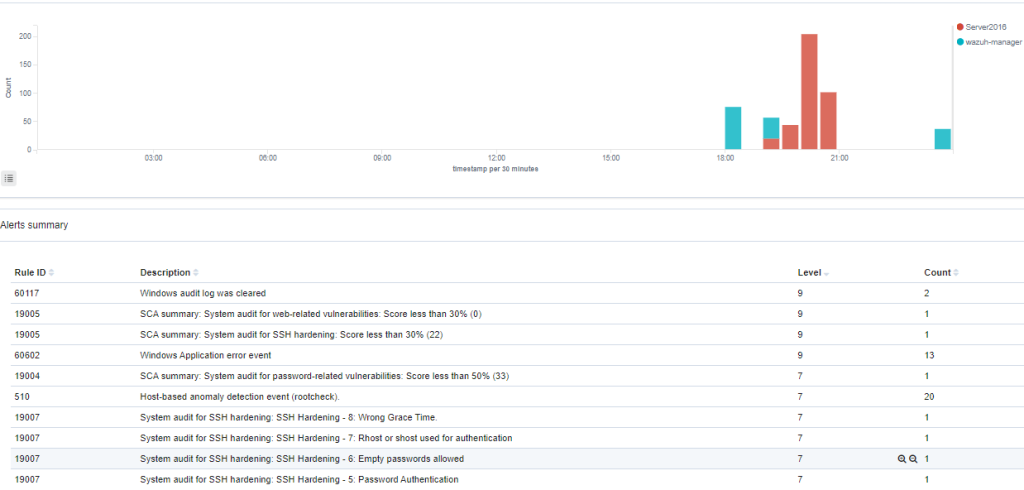Click the Level column sort arrow

827,273
